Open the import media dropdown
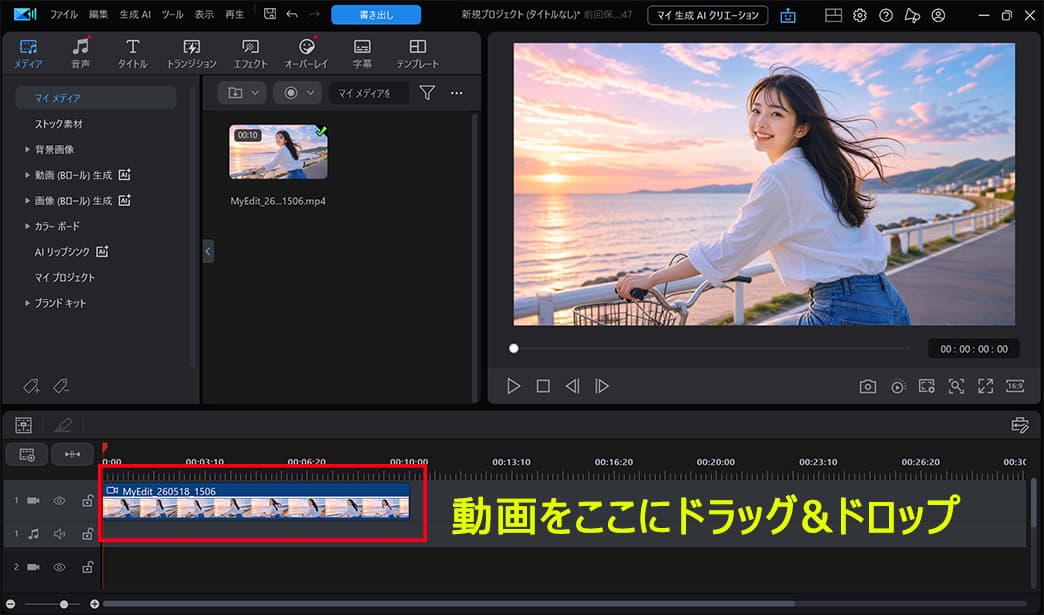Screen dimensions: 1044x615 pyautogui.click(x=242, y=93)
